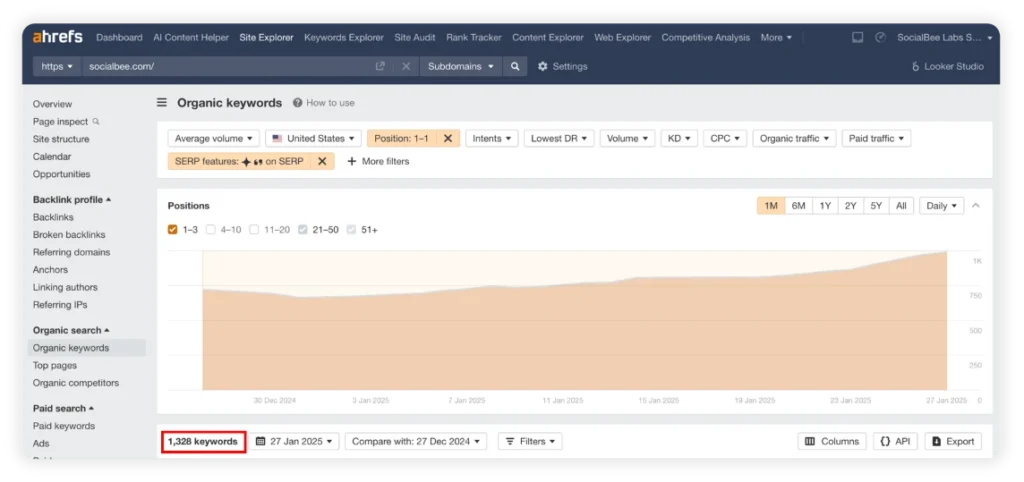Viewport: 1024px width, 482px height.
Task: Open Compare with 27 Dec 2024 dropdown
Action: pyautogui.click(x=416, y=442)
